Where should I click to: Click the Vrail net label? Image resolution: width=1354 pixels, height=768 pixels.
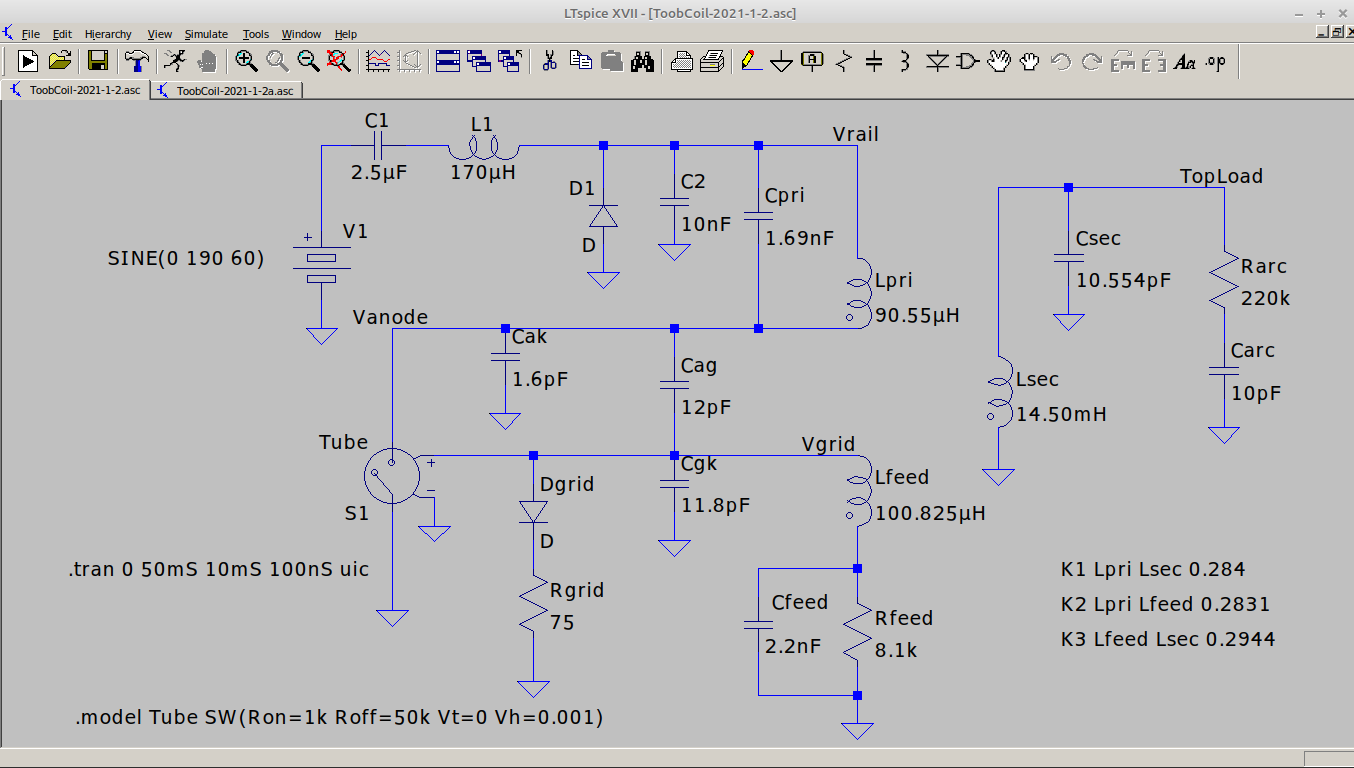[856, 134]
